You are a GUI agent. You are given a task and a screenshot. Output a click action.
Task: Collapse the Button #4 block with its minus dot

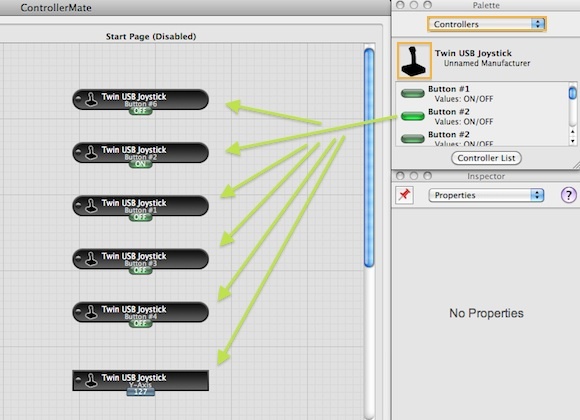click(x=78, y=312)
